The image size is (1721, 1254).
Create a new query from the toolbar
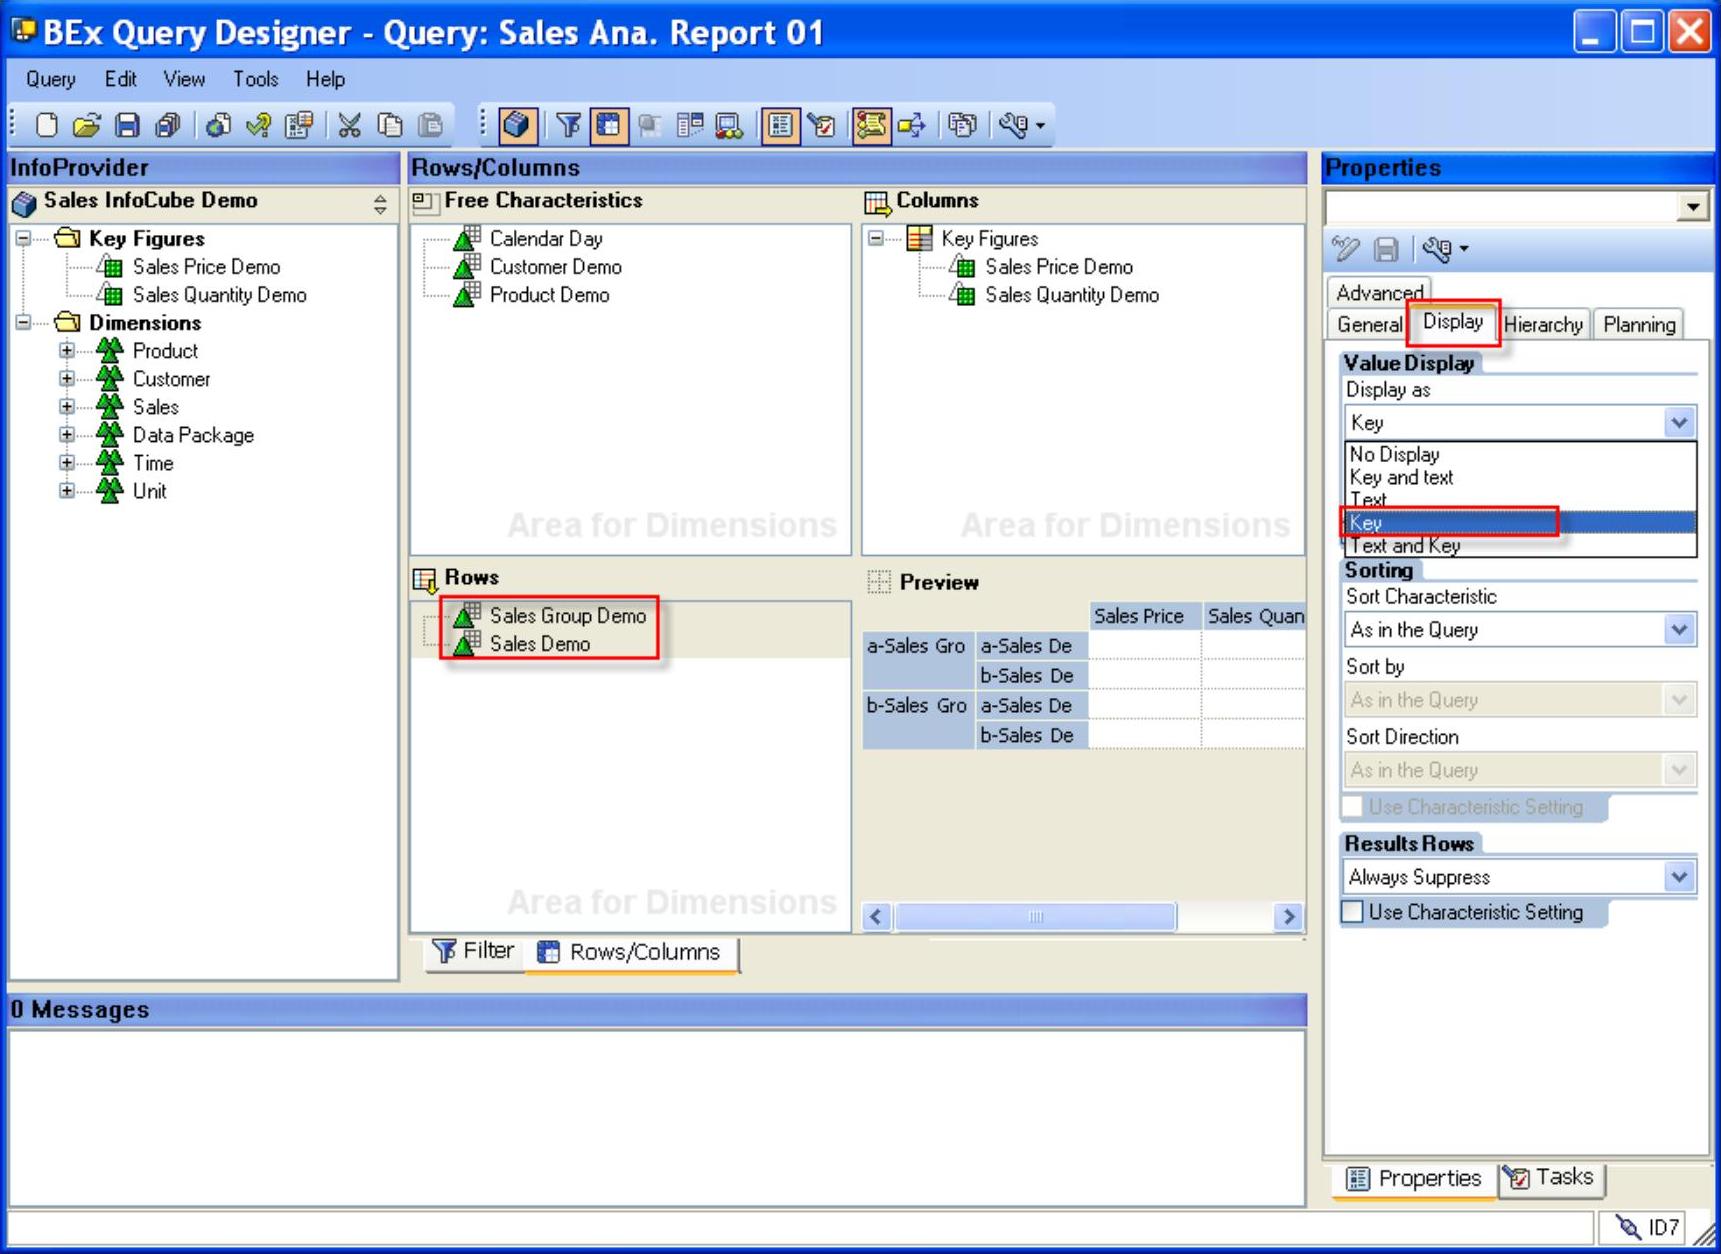46,125
